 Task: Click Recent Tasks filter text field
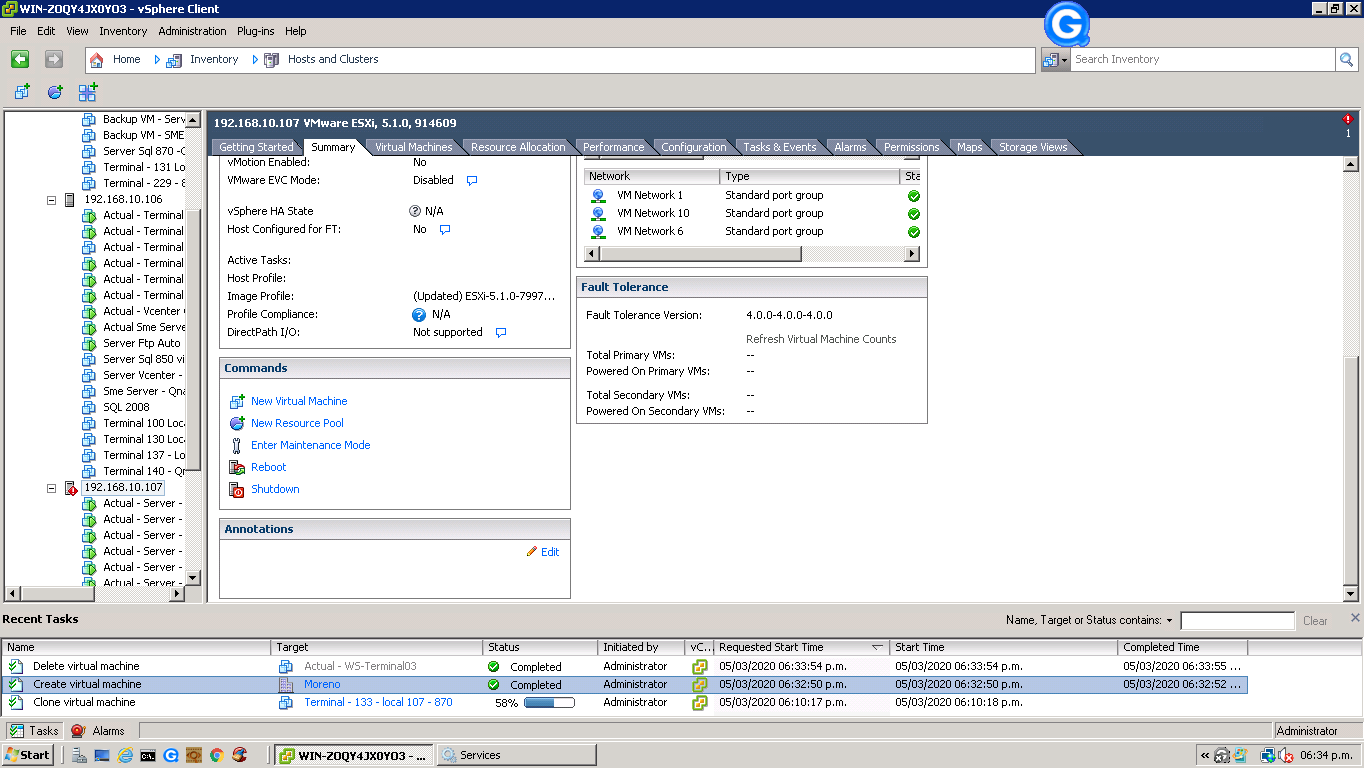coord(1237,621)
